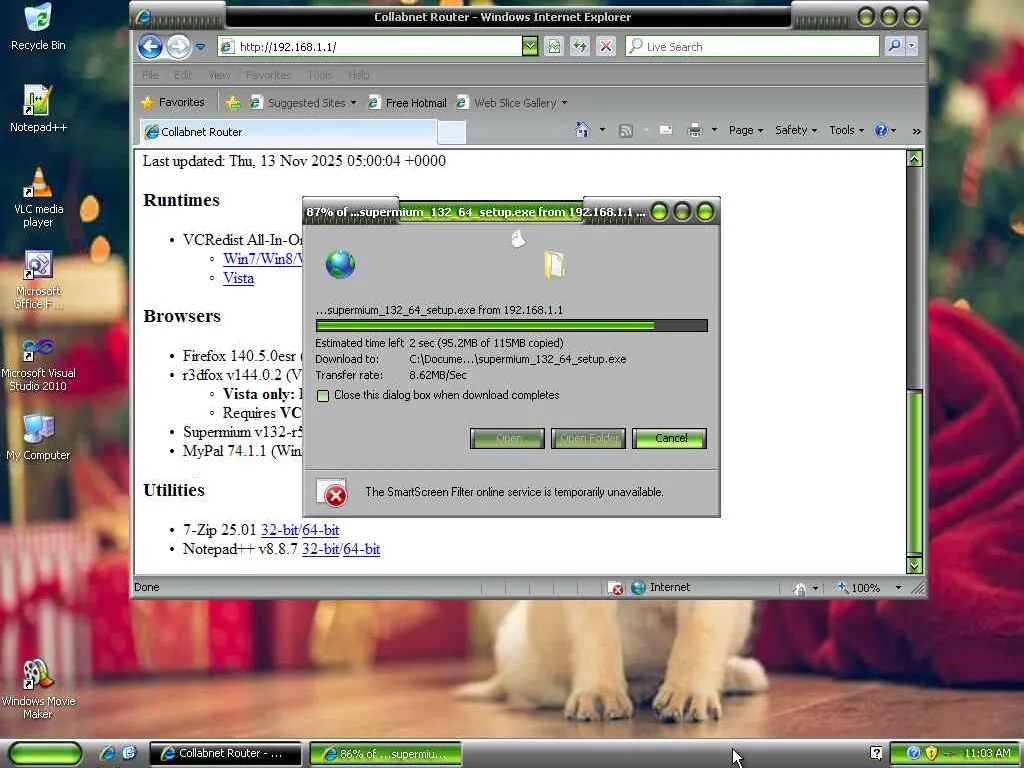The image size is (1024, 768).
Task: Open the Edit menu
Action: (183, 75)
